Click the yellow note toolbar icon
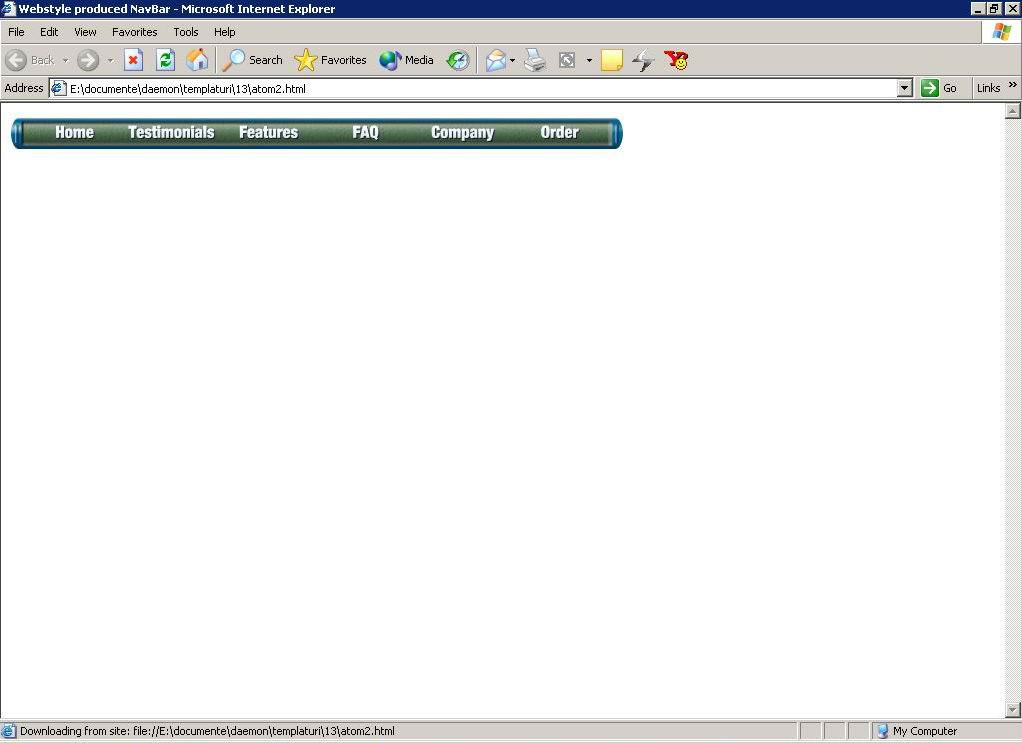This screenshot has width=1022, height=743. [611, 60]
